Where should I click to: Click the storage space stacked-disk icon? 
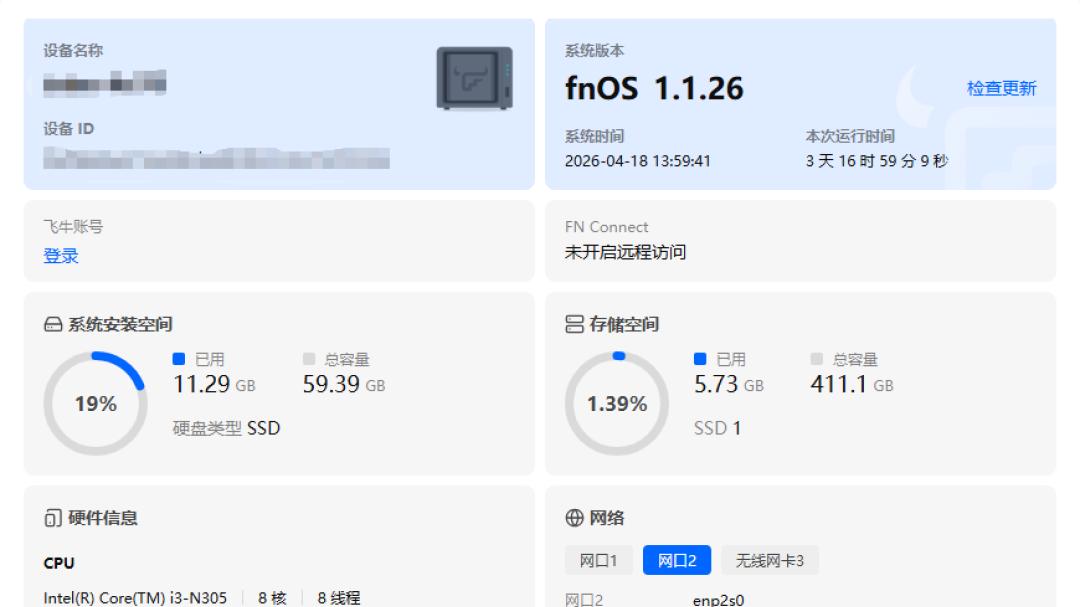point(574,325)
